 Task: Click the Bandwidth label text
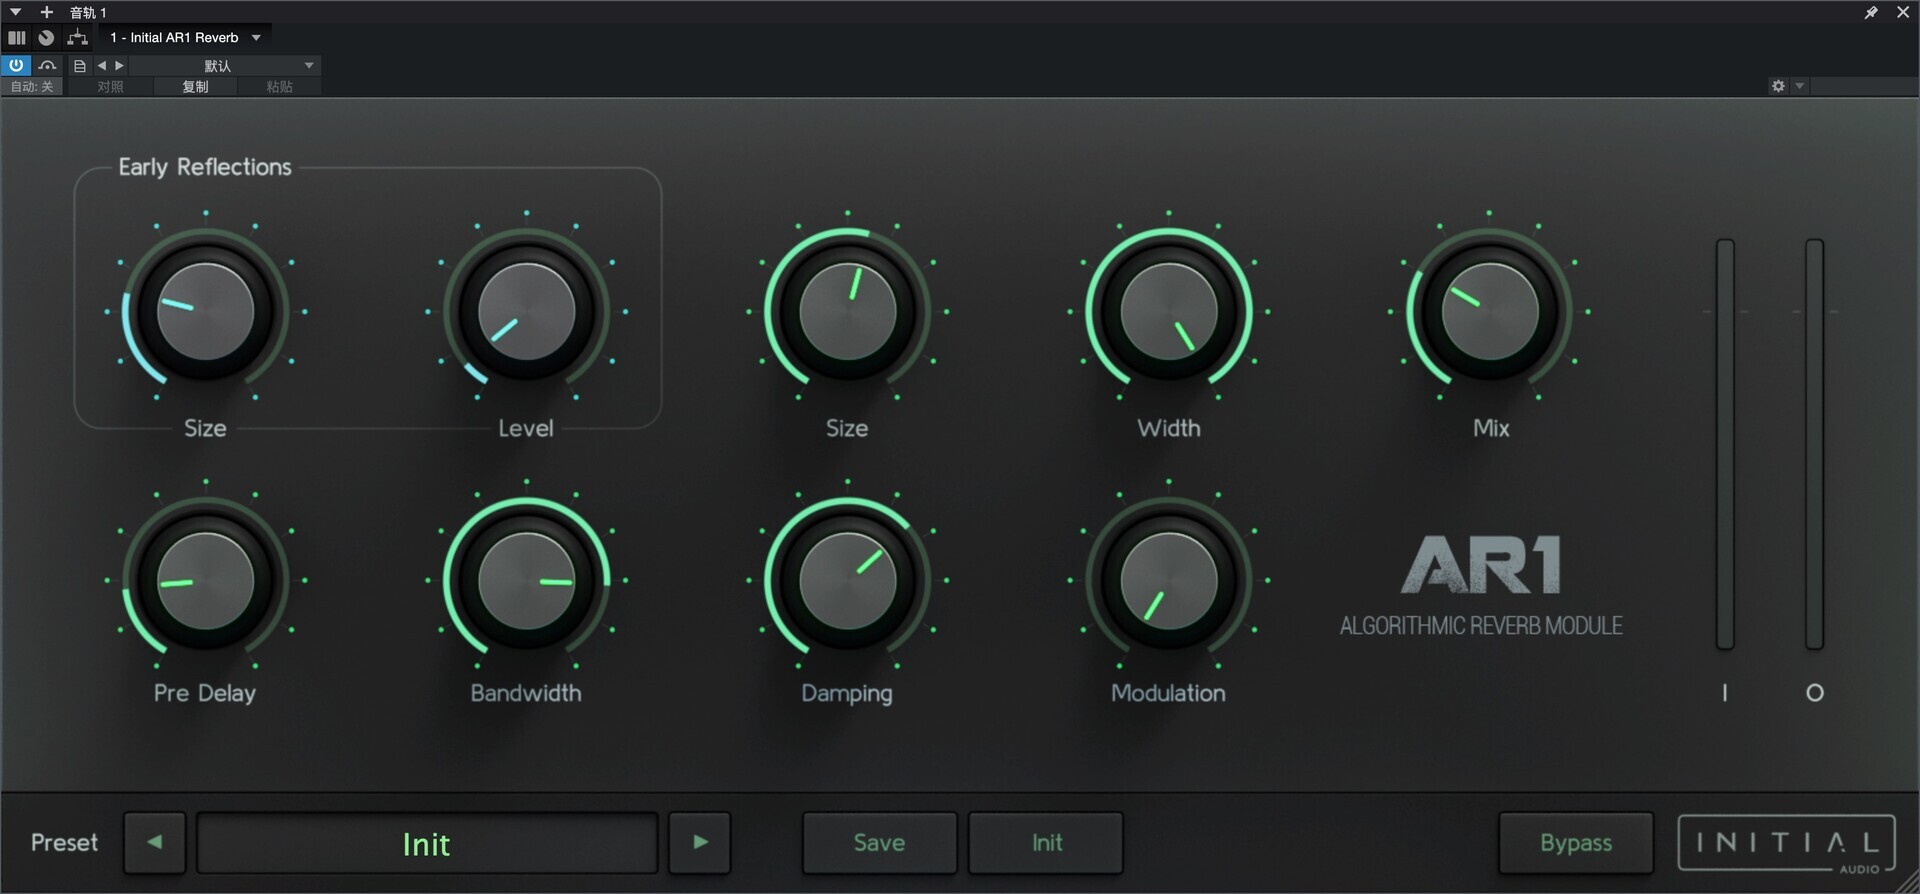[x=526, y=693]
